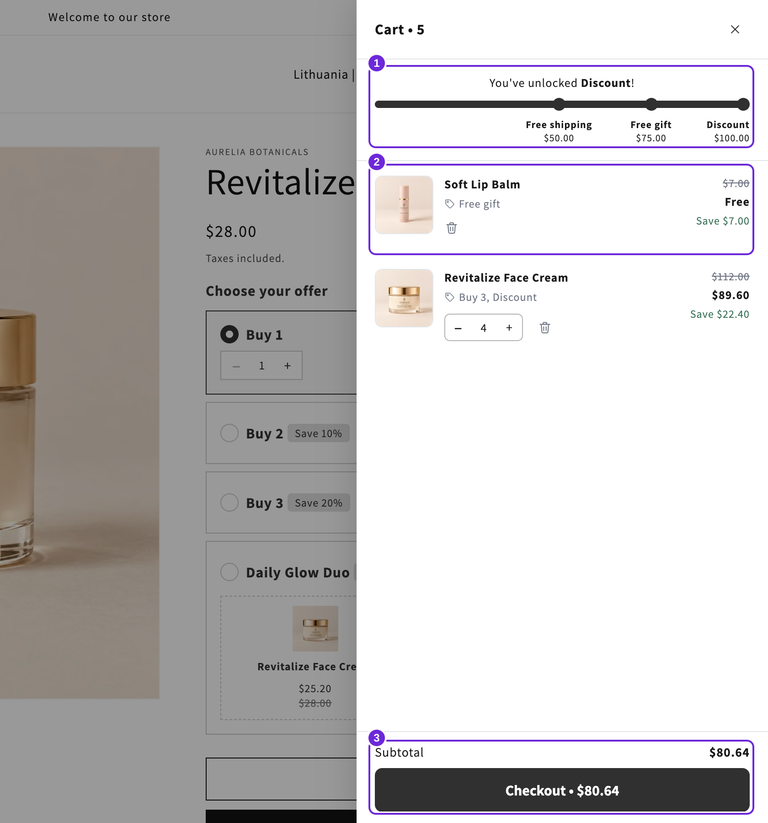The image size is (768, 823).
Task: Decrease Buy 1 quantity on product page
Action: [x=236, y=366]
